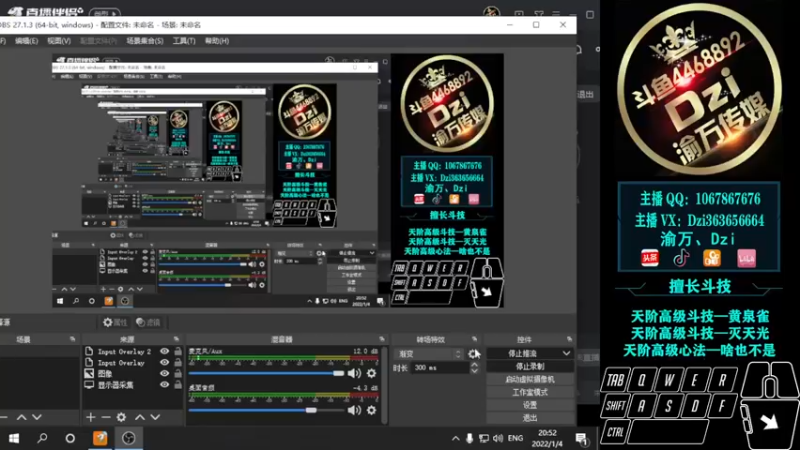Enable 工作室模式 studio mode

coord(530,392)
